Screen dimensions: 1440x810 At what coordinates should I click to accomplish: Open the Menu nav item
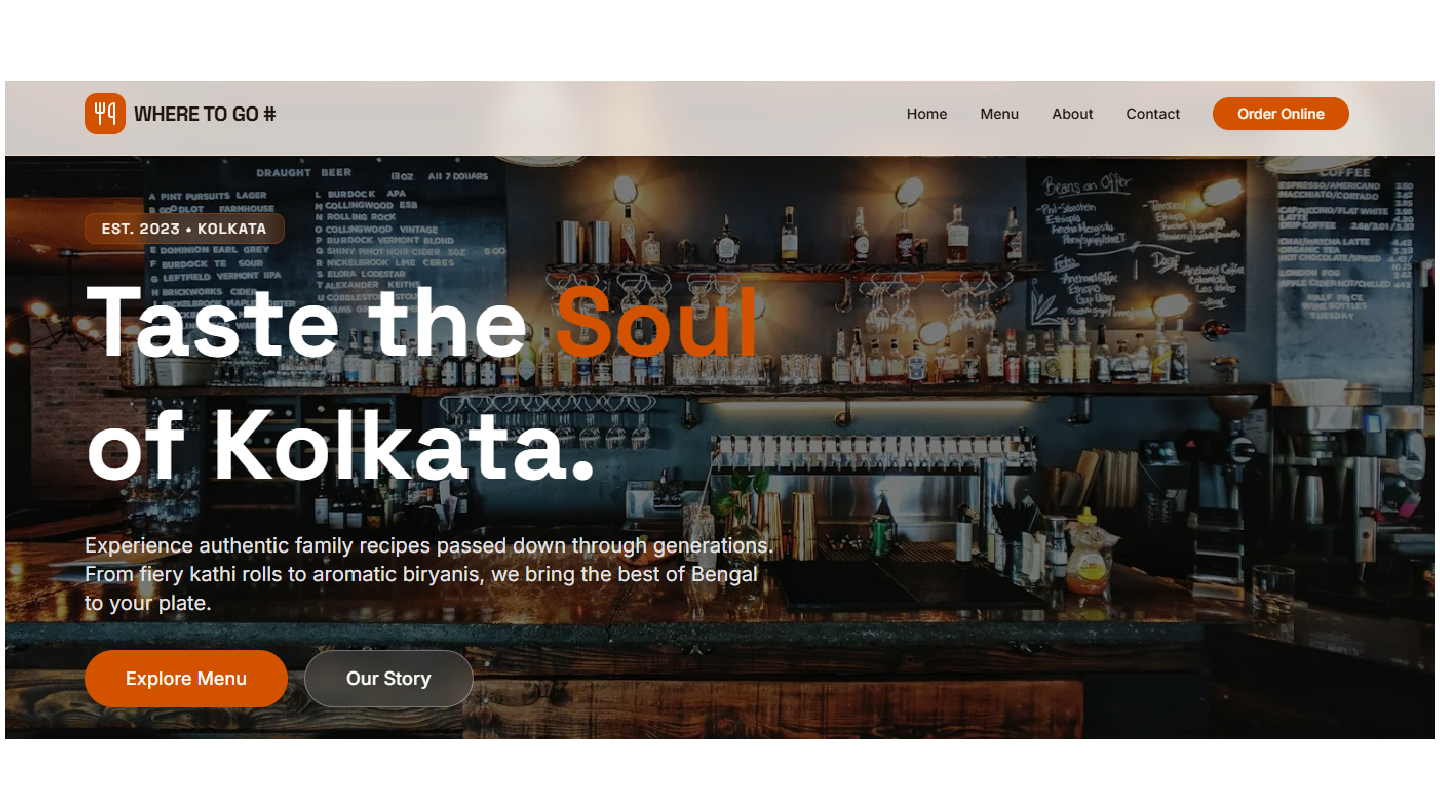pyautogui.click(x=999, y=114)
